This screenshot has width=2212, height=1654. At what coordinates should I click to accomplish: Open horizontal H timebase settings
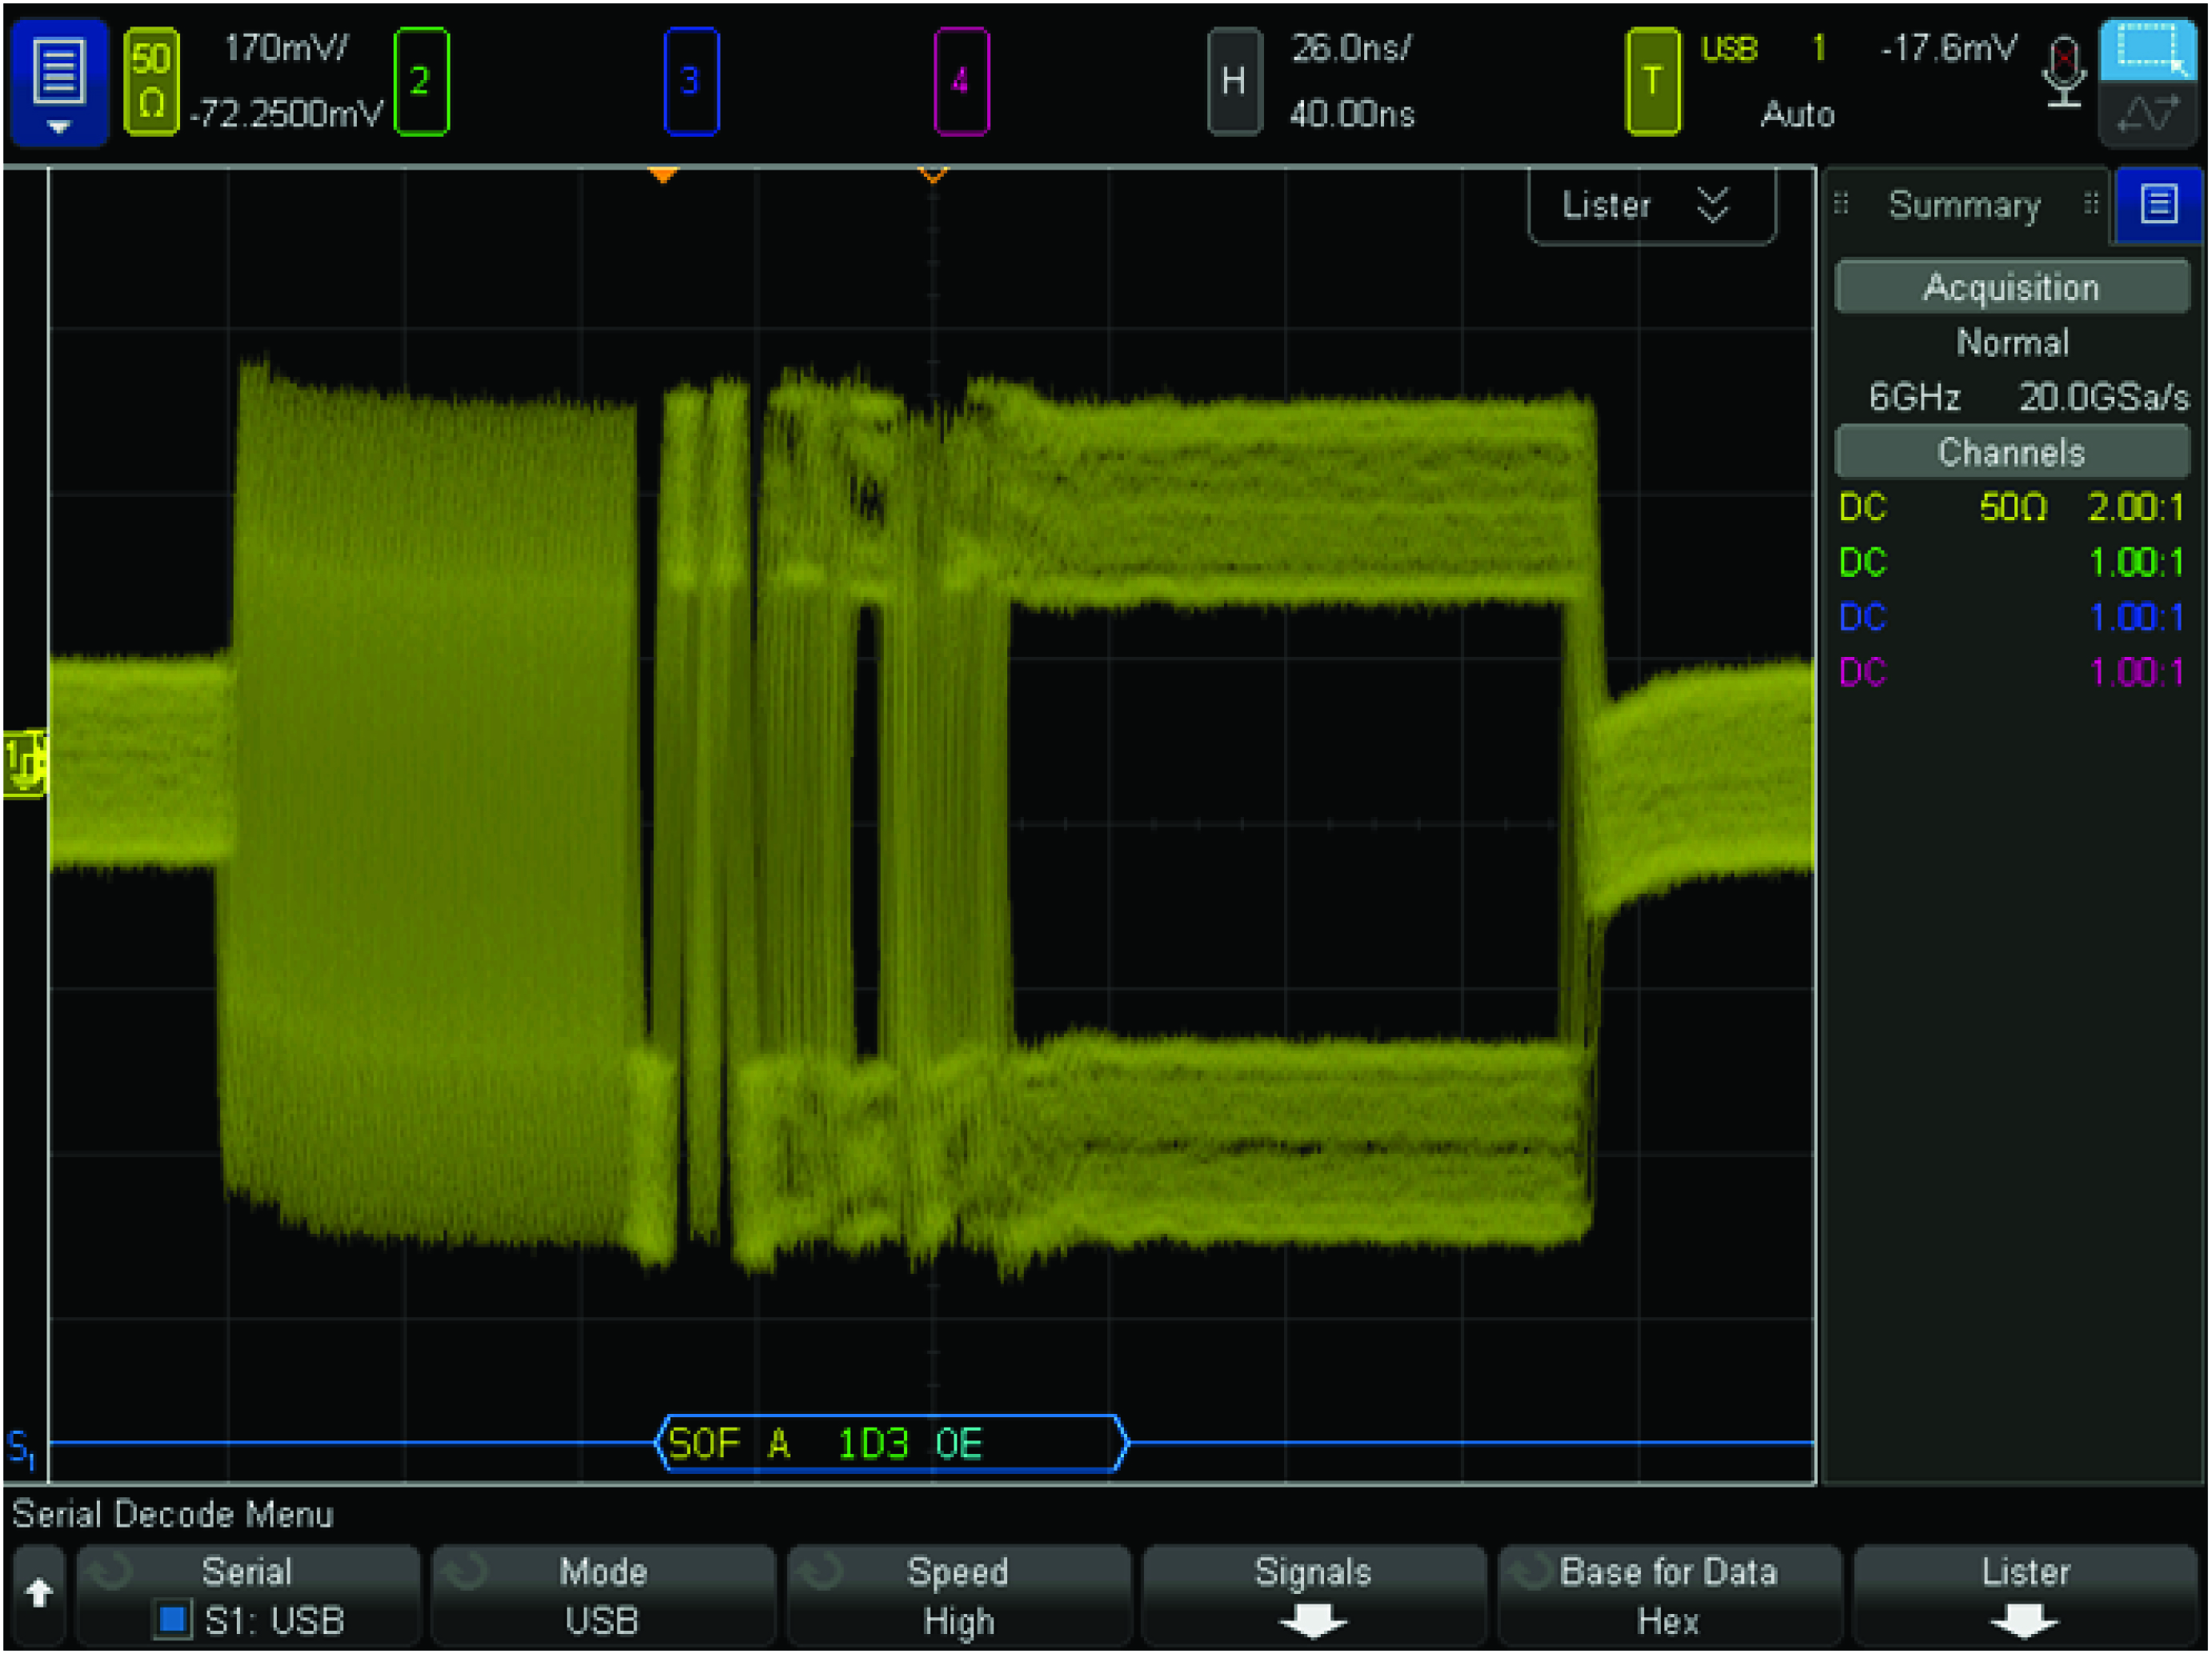click(x=1233, y=82)
